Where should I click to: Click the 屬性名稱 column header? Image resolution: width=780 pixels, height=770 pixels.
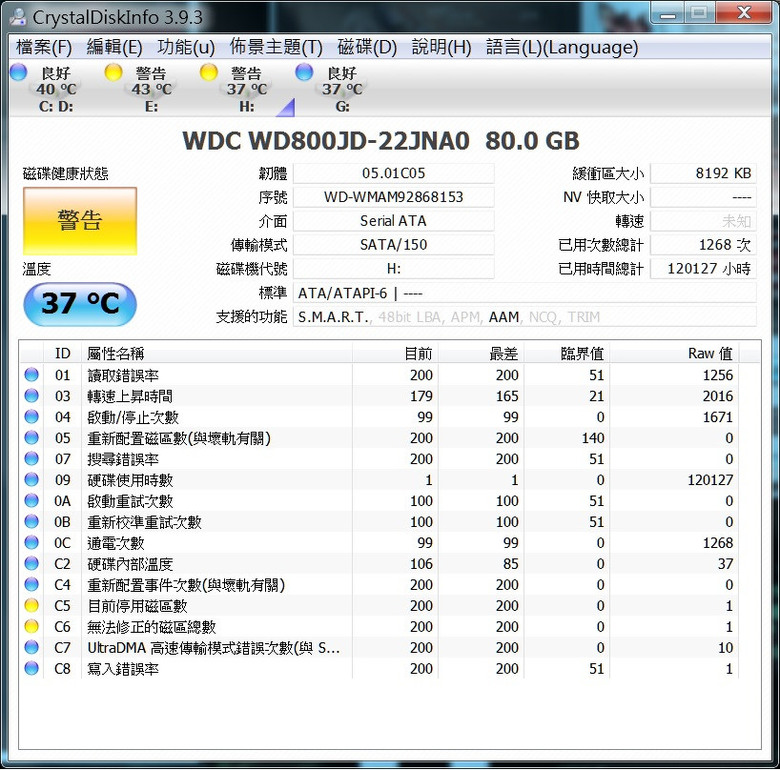click(x=217, y=353)
